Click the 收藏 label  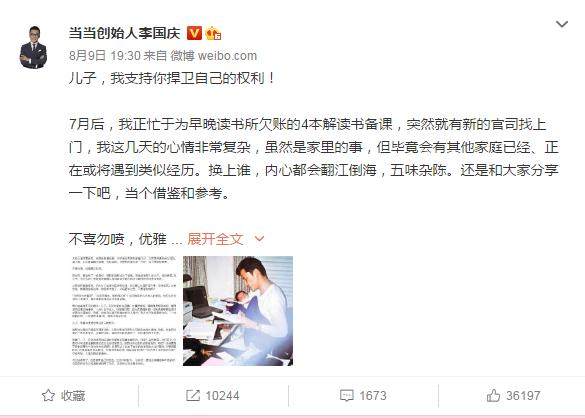pyautogui.click(x=73, y=396)
